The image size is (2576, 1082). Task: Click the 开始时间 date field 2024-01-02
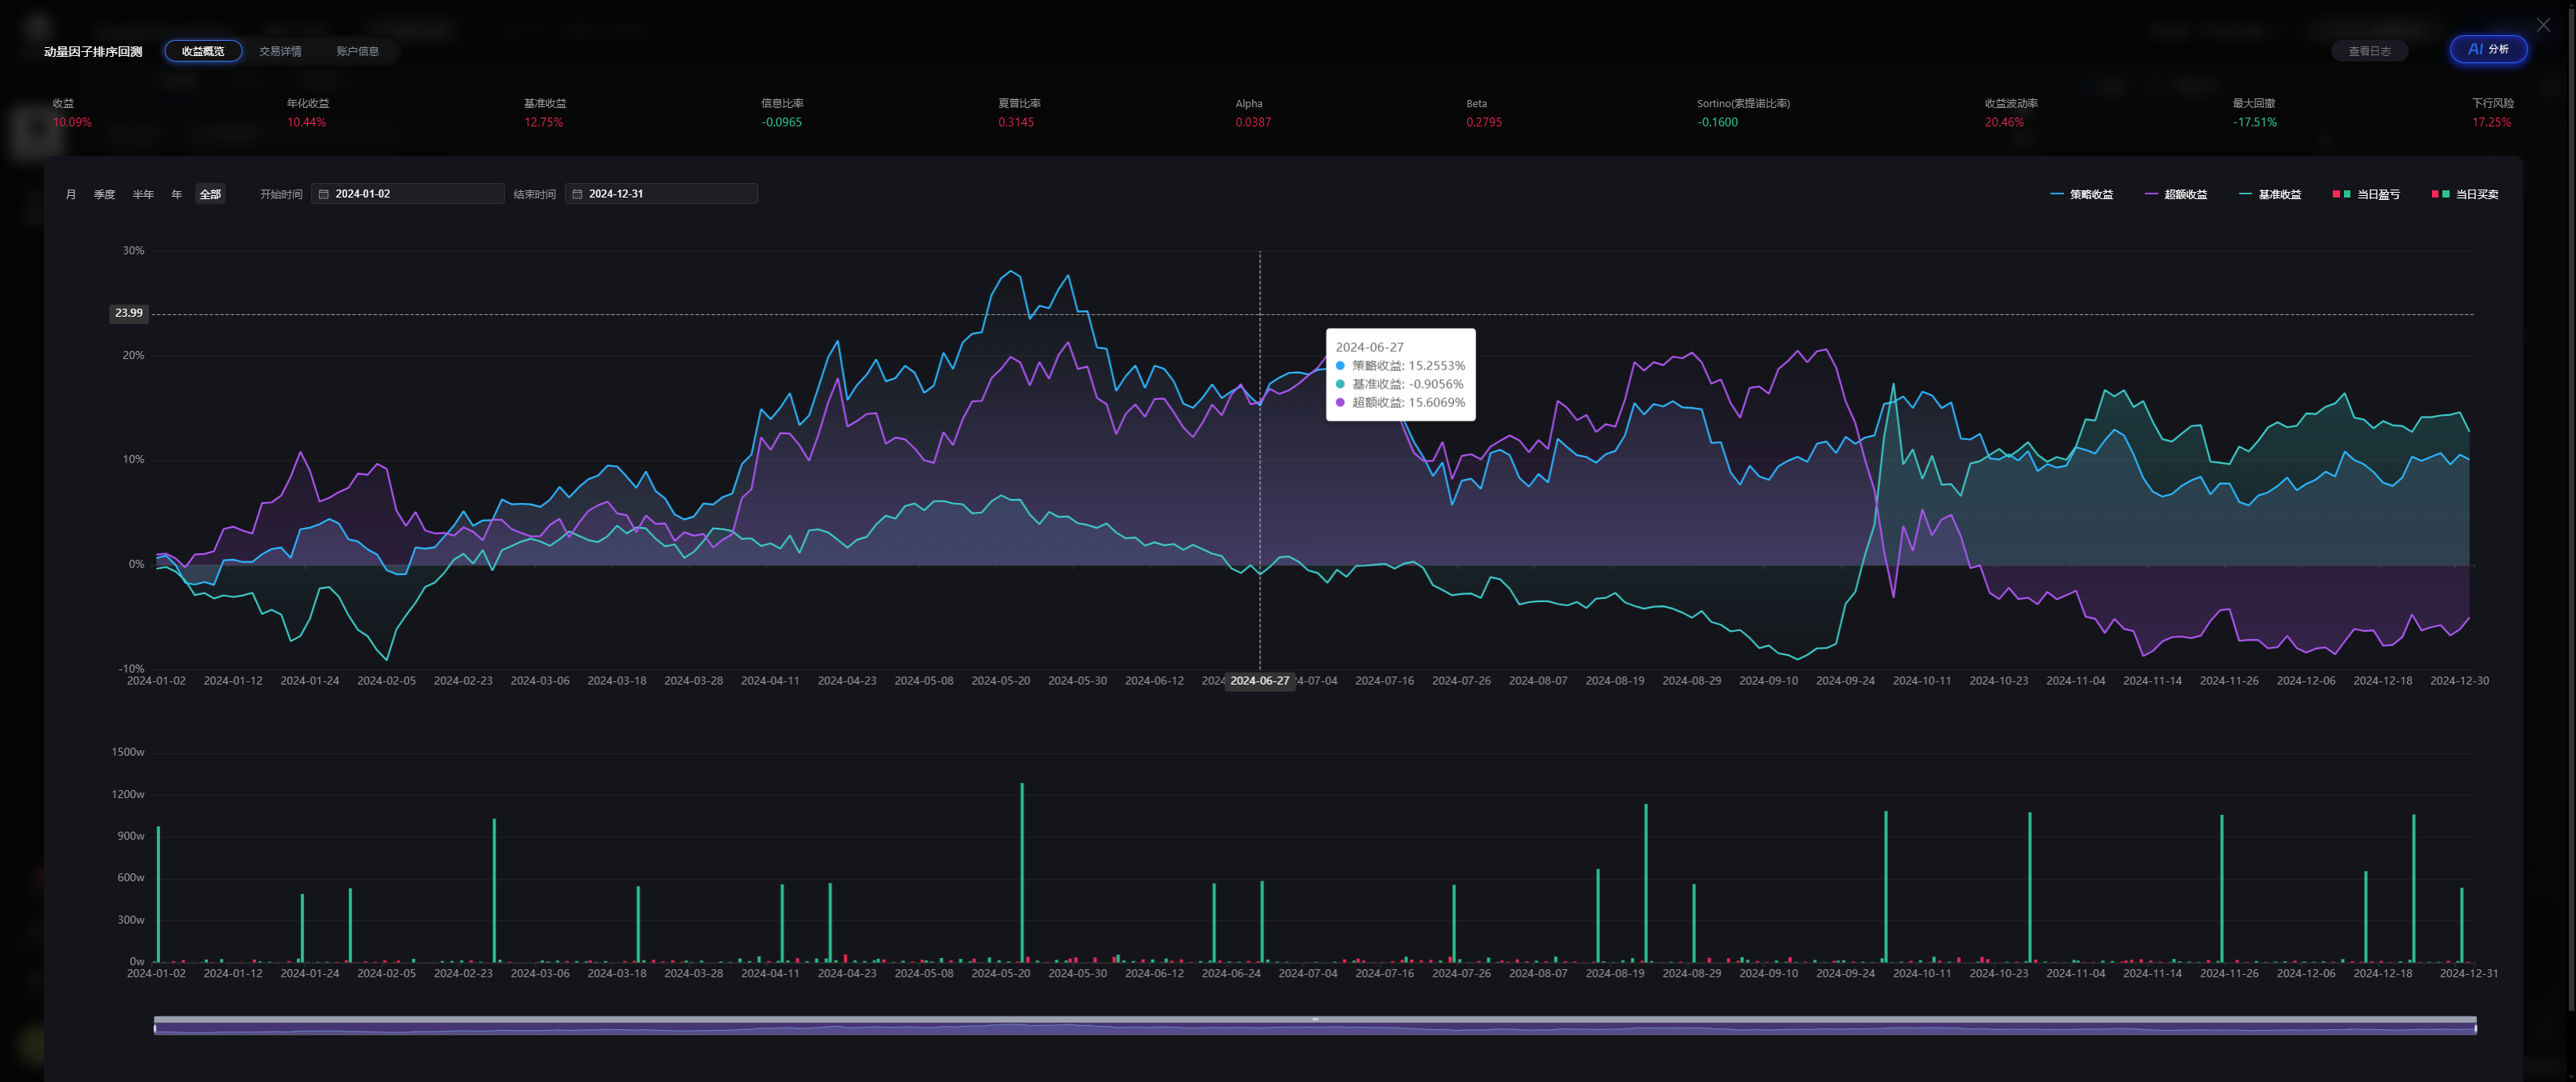(x=408, y=194)
